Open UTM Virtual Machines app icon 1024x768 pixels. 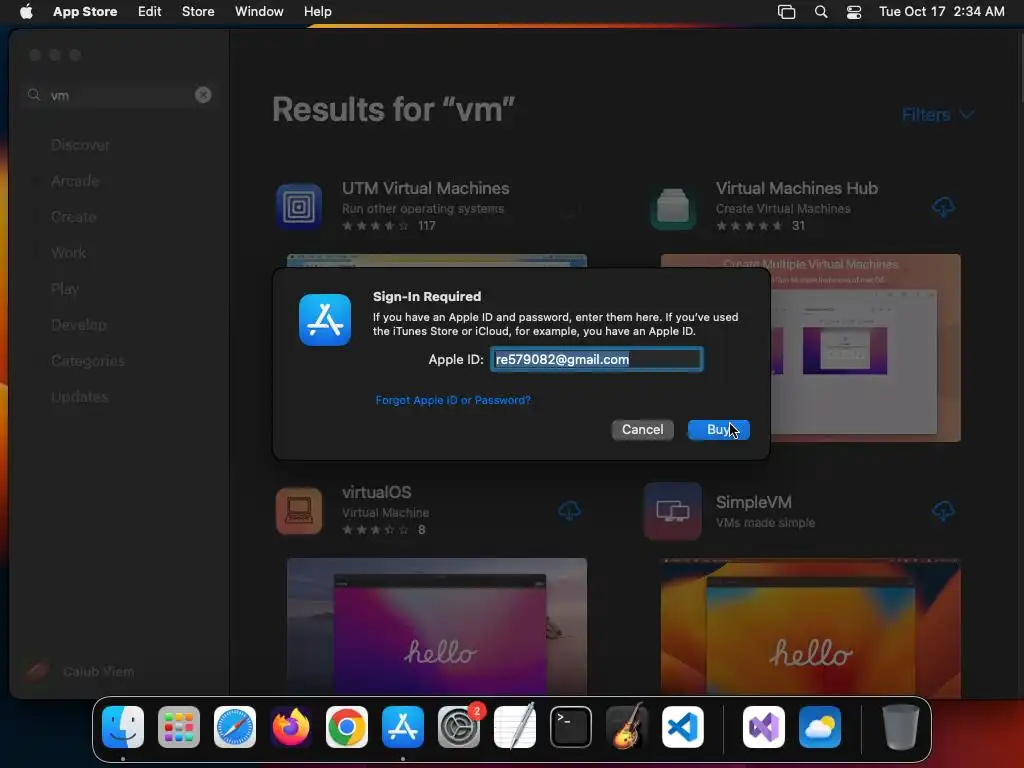coord(299,206)
